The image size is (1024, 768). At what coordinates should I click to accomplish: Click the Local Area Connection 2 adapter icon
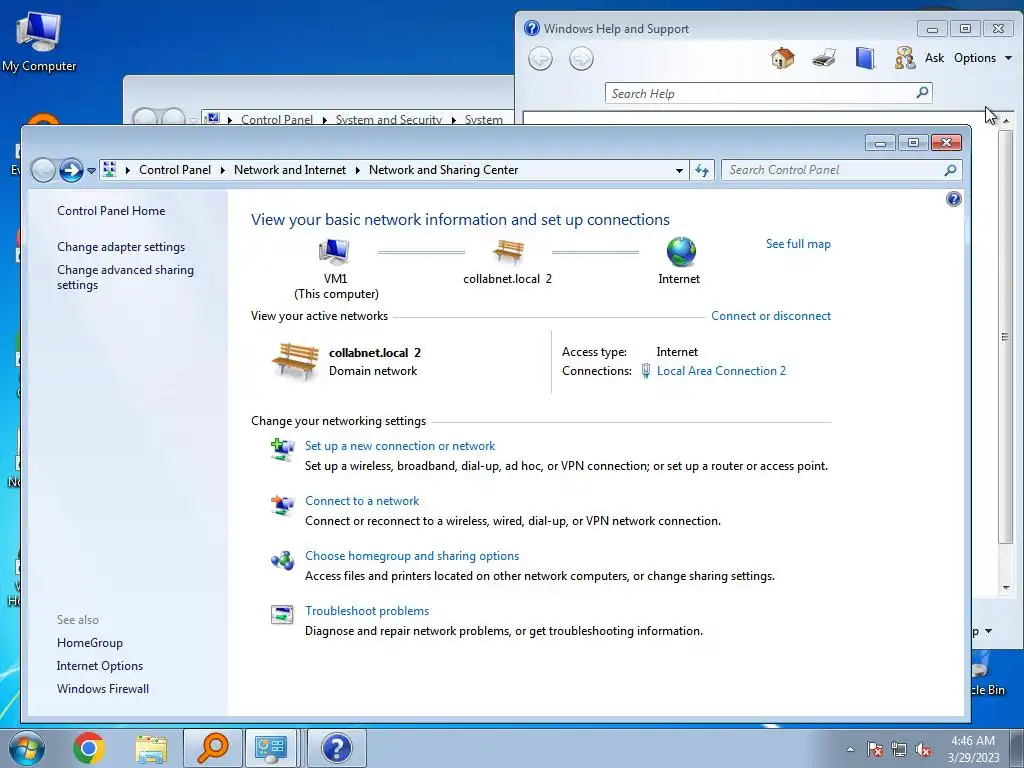point(645,370)
